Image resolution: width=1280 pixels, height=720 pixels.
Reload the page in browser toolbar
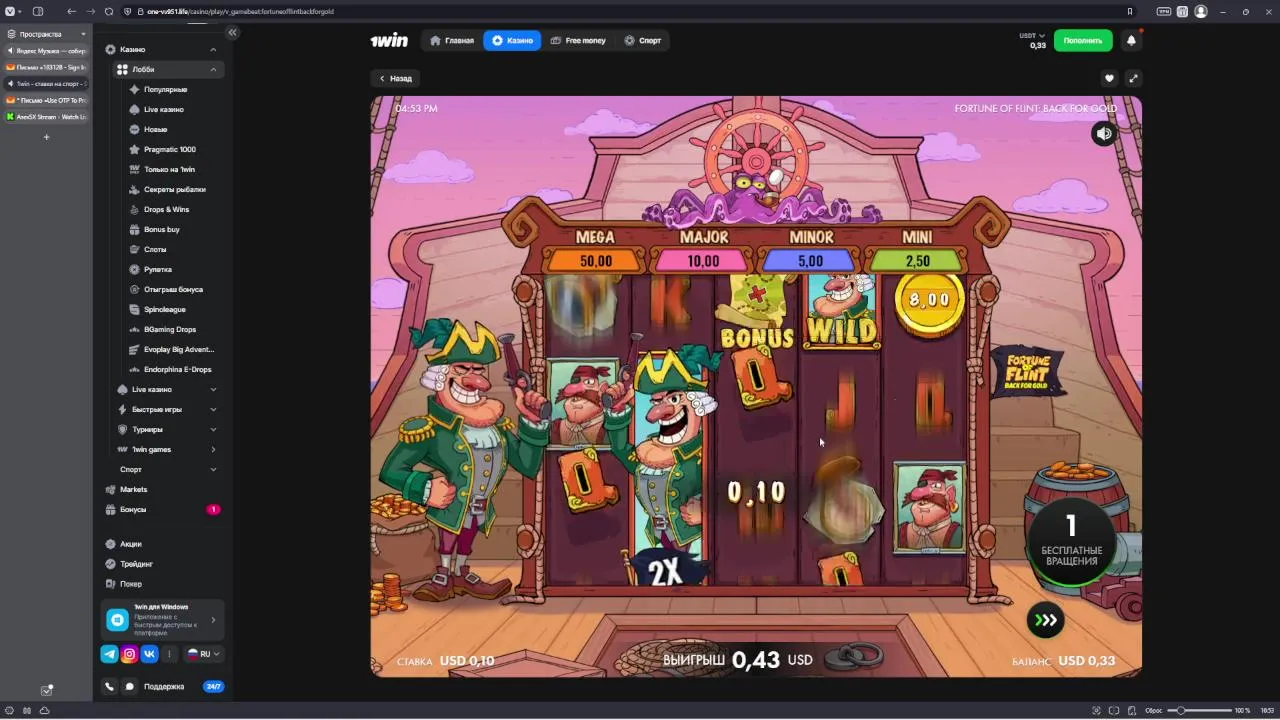(109, 11)
